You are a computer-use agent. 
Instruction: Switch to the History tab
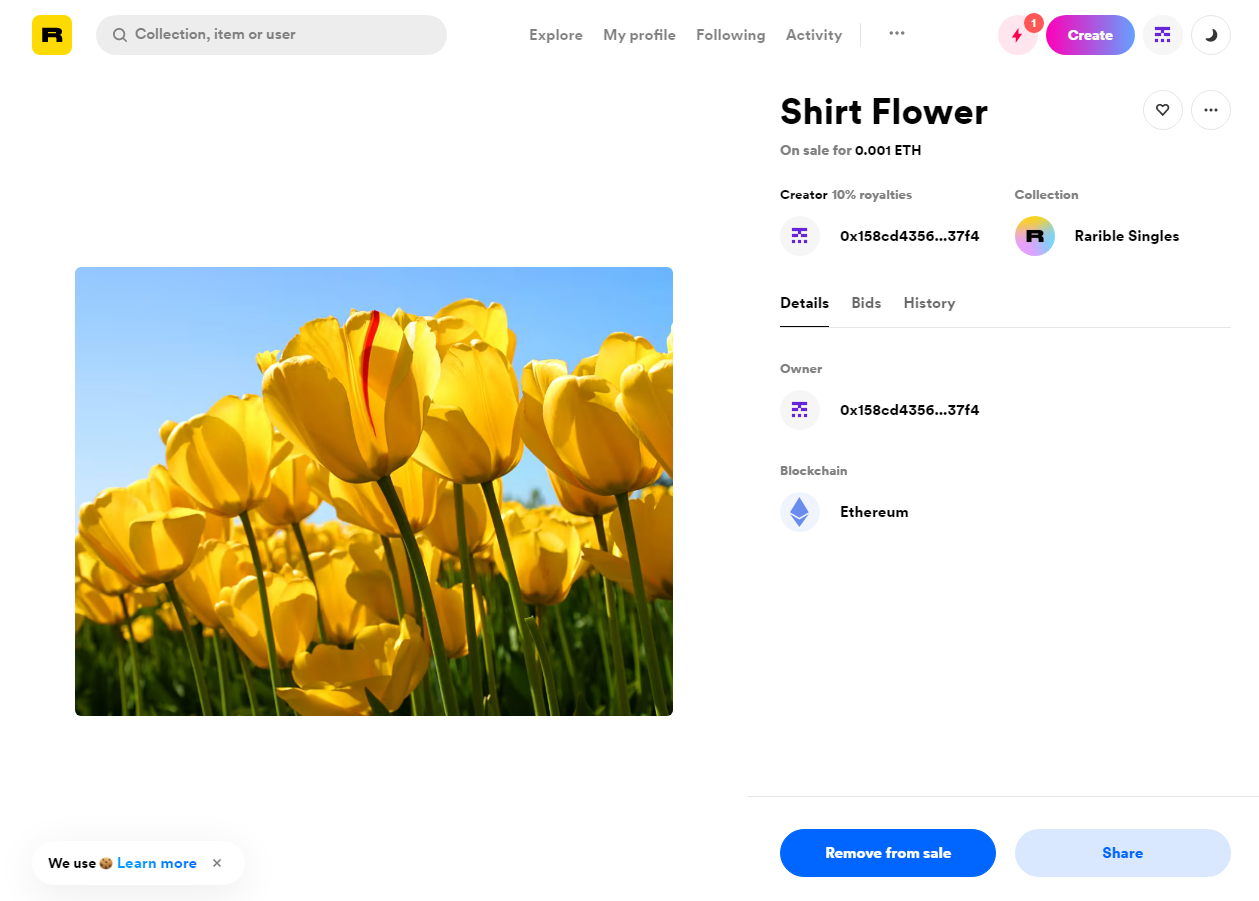[929, 303]
